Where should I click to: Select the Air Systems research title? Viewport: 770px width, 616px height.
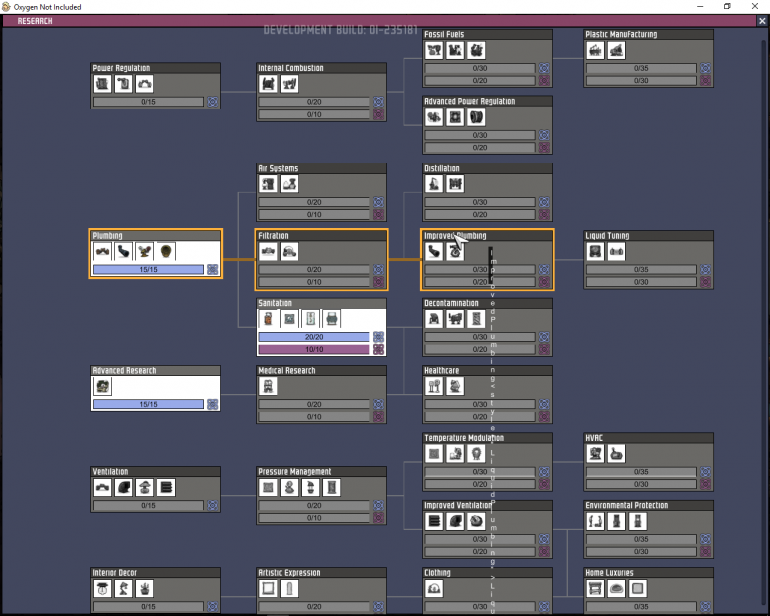pos(278,168)
